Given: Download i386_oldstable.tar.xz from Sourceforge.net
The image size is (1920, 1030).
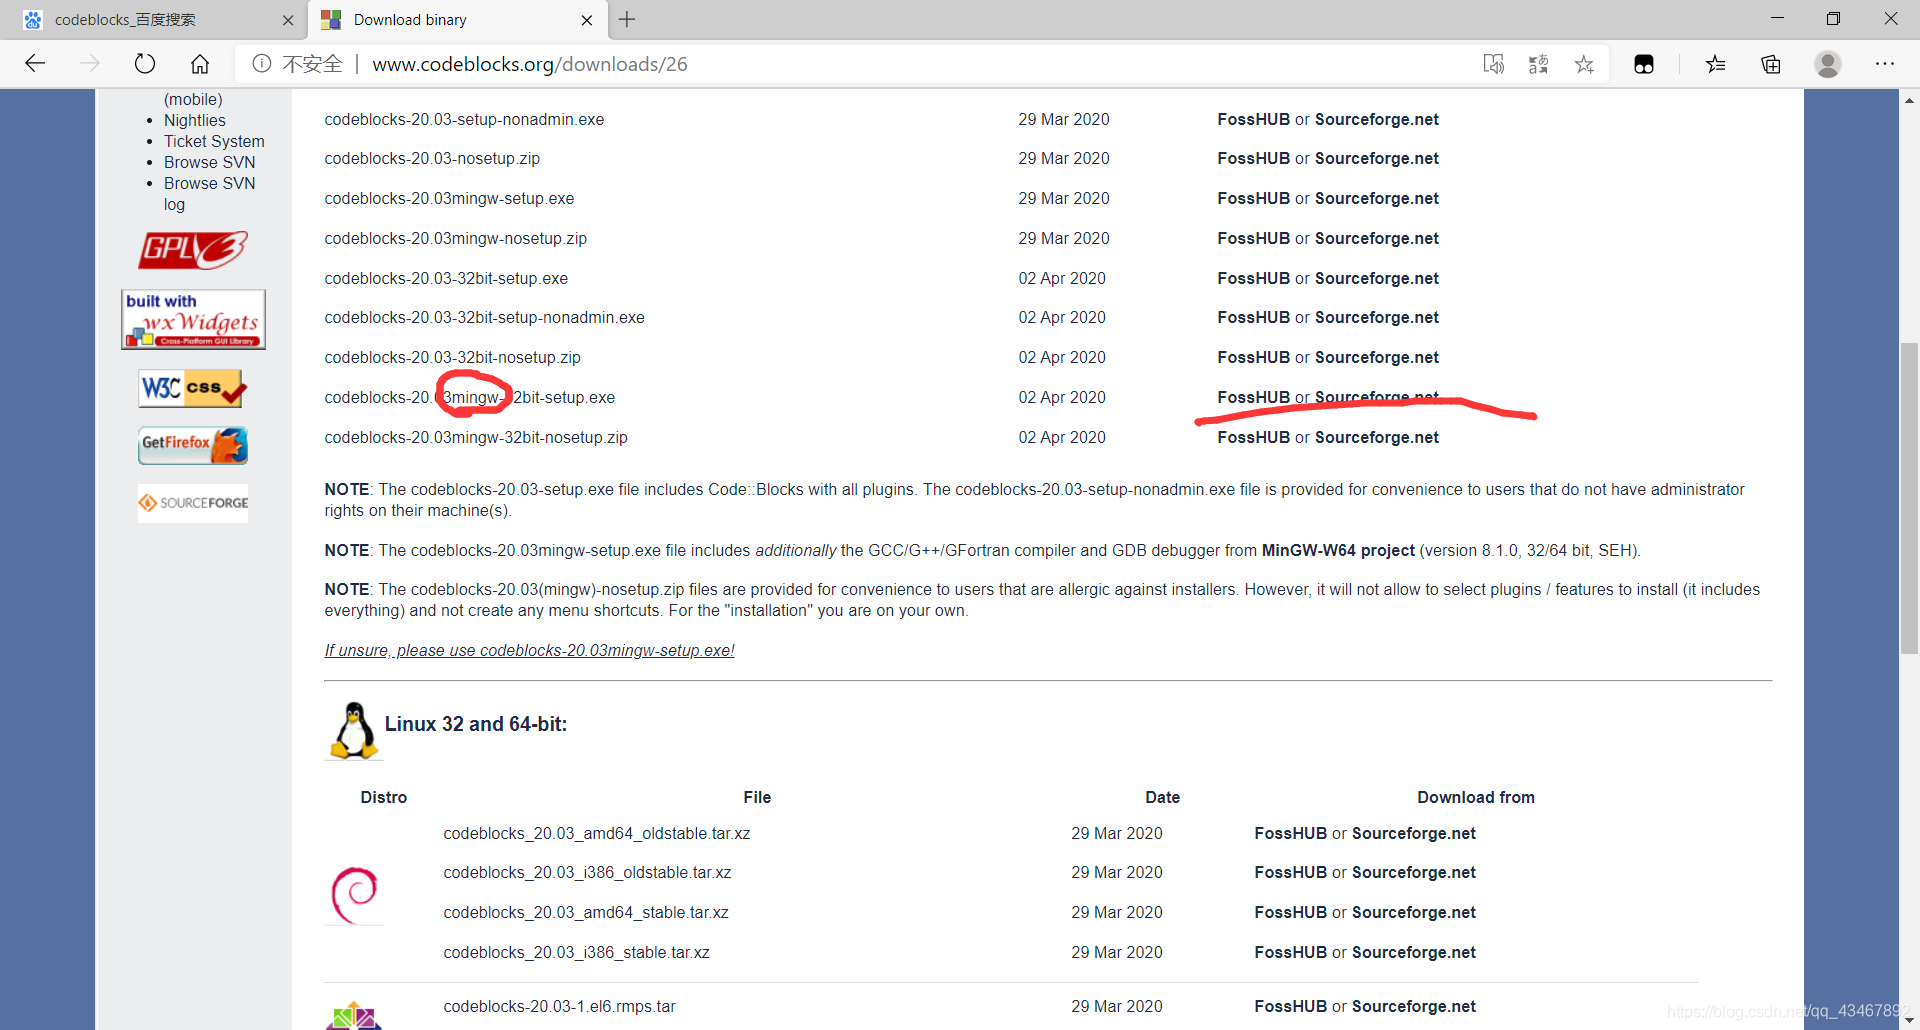Looking at the screenshot, I should click(1414, 872).
